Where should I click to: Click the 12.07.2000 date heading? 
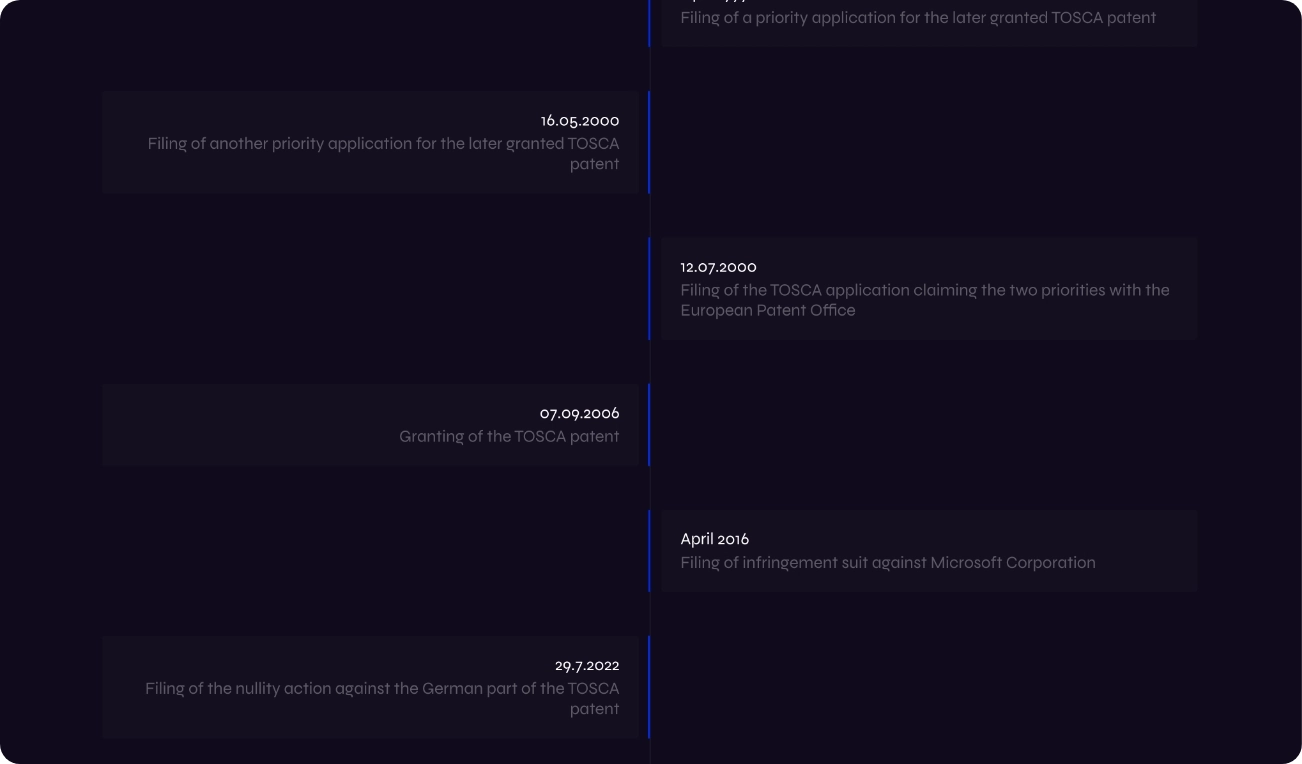(x=718, y=267)
